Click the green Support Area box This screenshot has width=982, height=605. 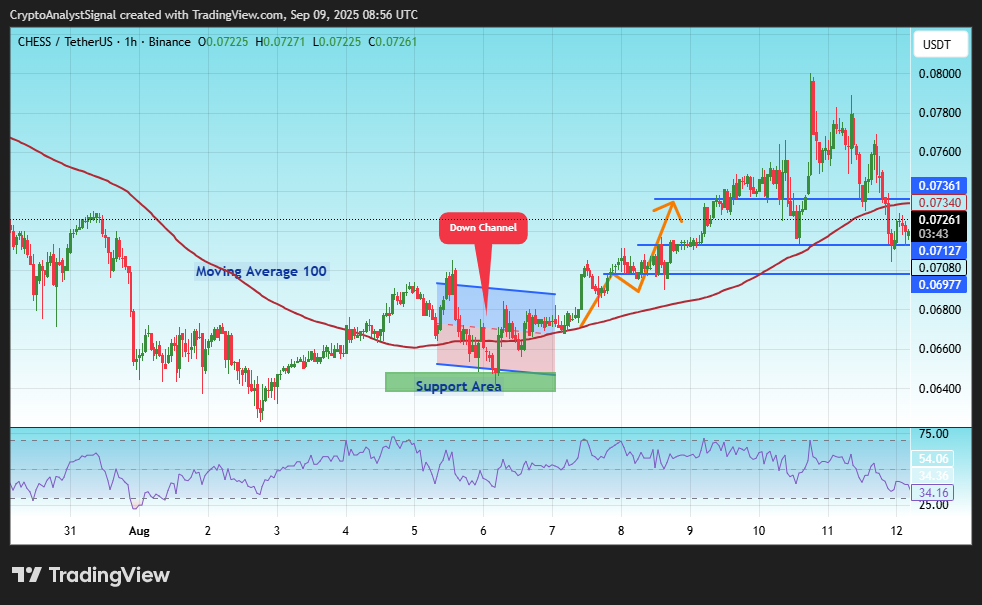coord(470,382)
